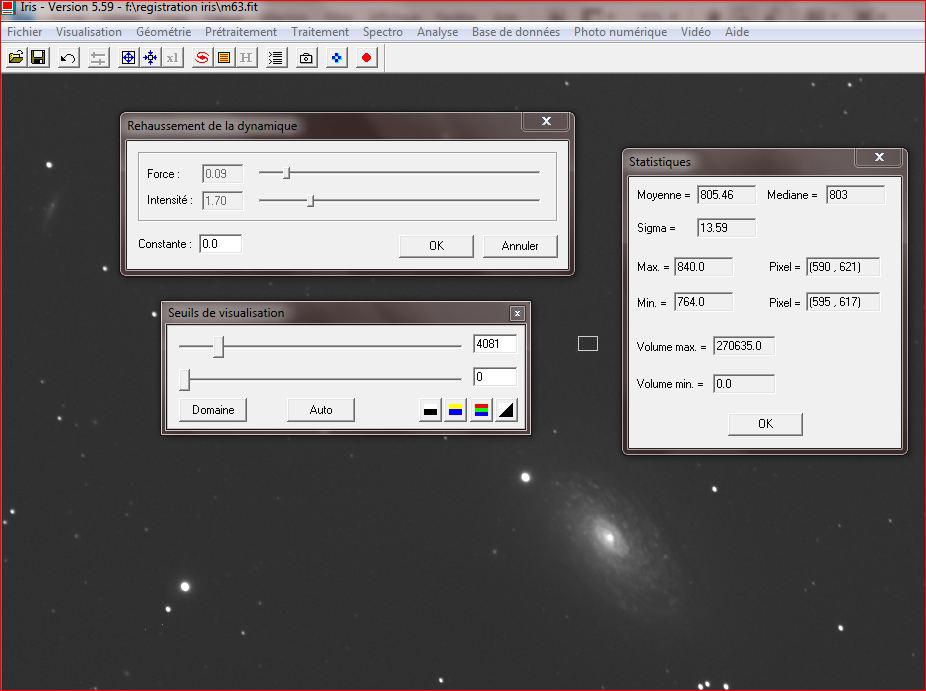Click the Sigma field 13.59

pos(726,228)
